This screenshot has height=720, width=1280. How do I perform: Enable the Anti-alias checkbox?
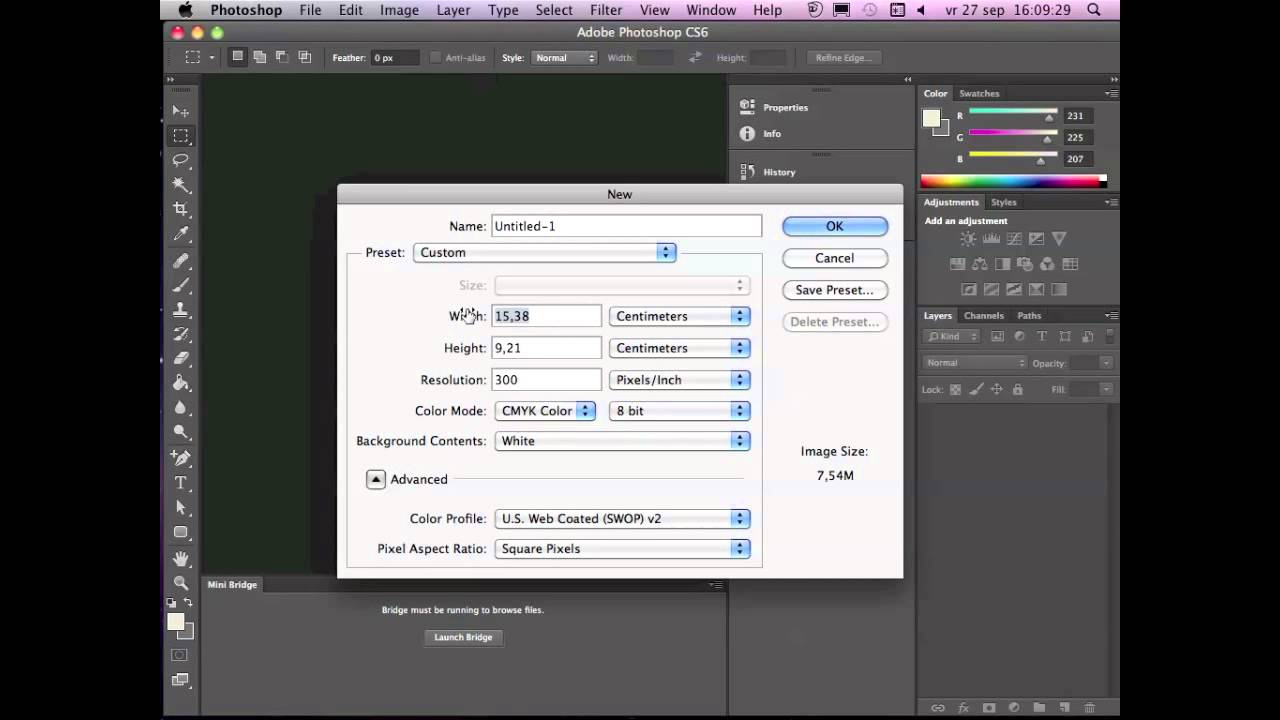tap(435, 58)
